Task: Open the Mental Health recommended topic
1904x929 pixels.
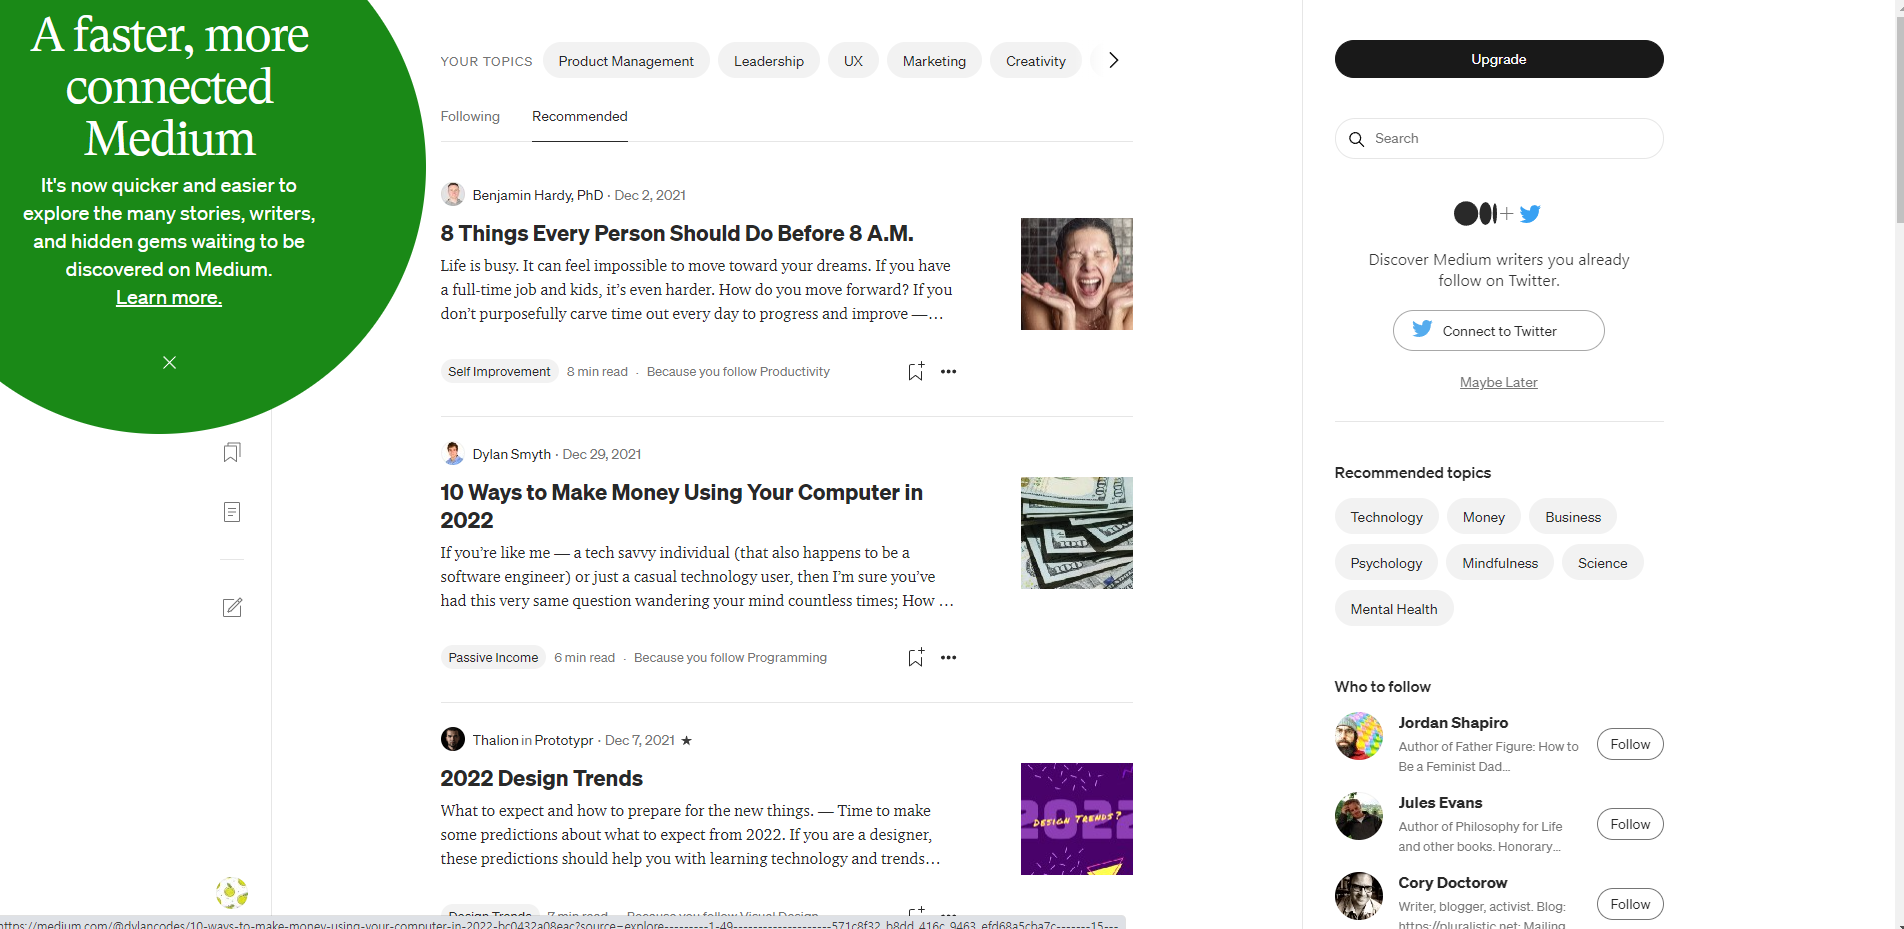Action: [1394, 608]
